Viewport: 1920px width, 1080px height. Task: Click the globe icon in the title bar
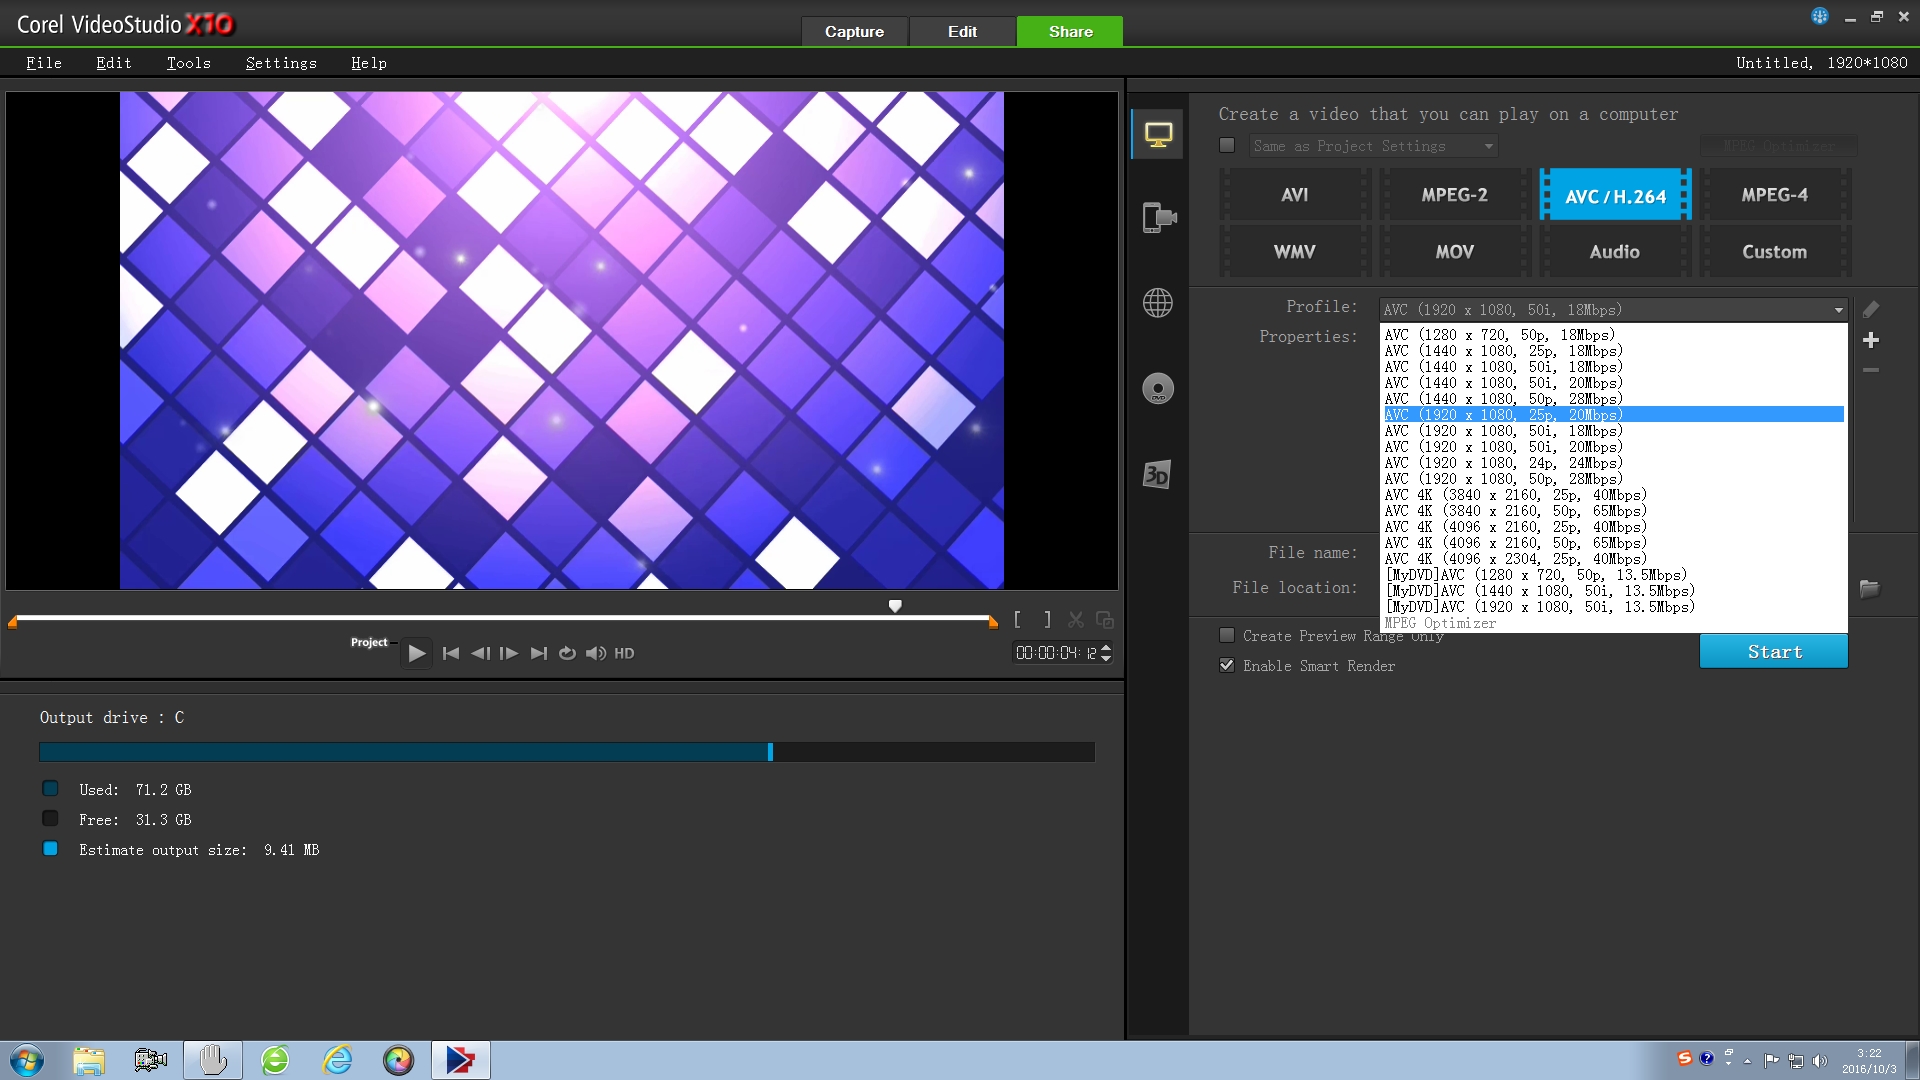tap(1820, 16)
